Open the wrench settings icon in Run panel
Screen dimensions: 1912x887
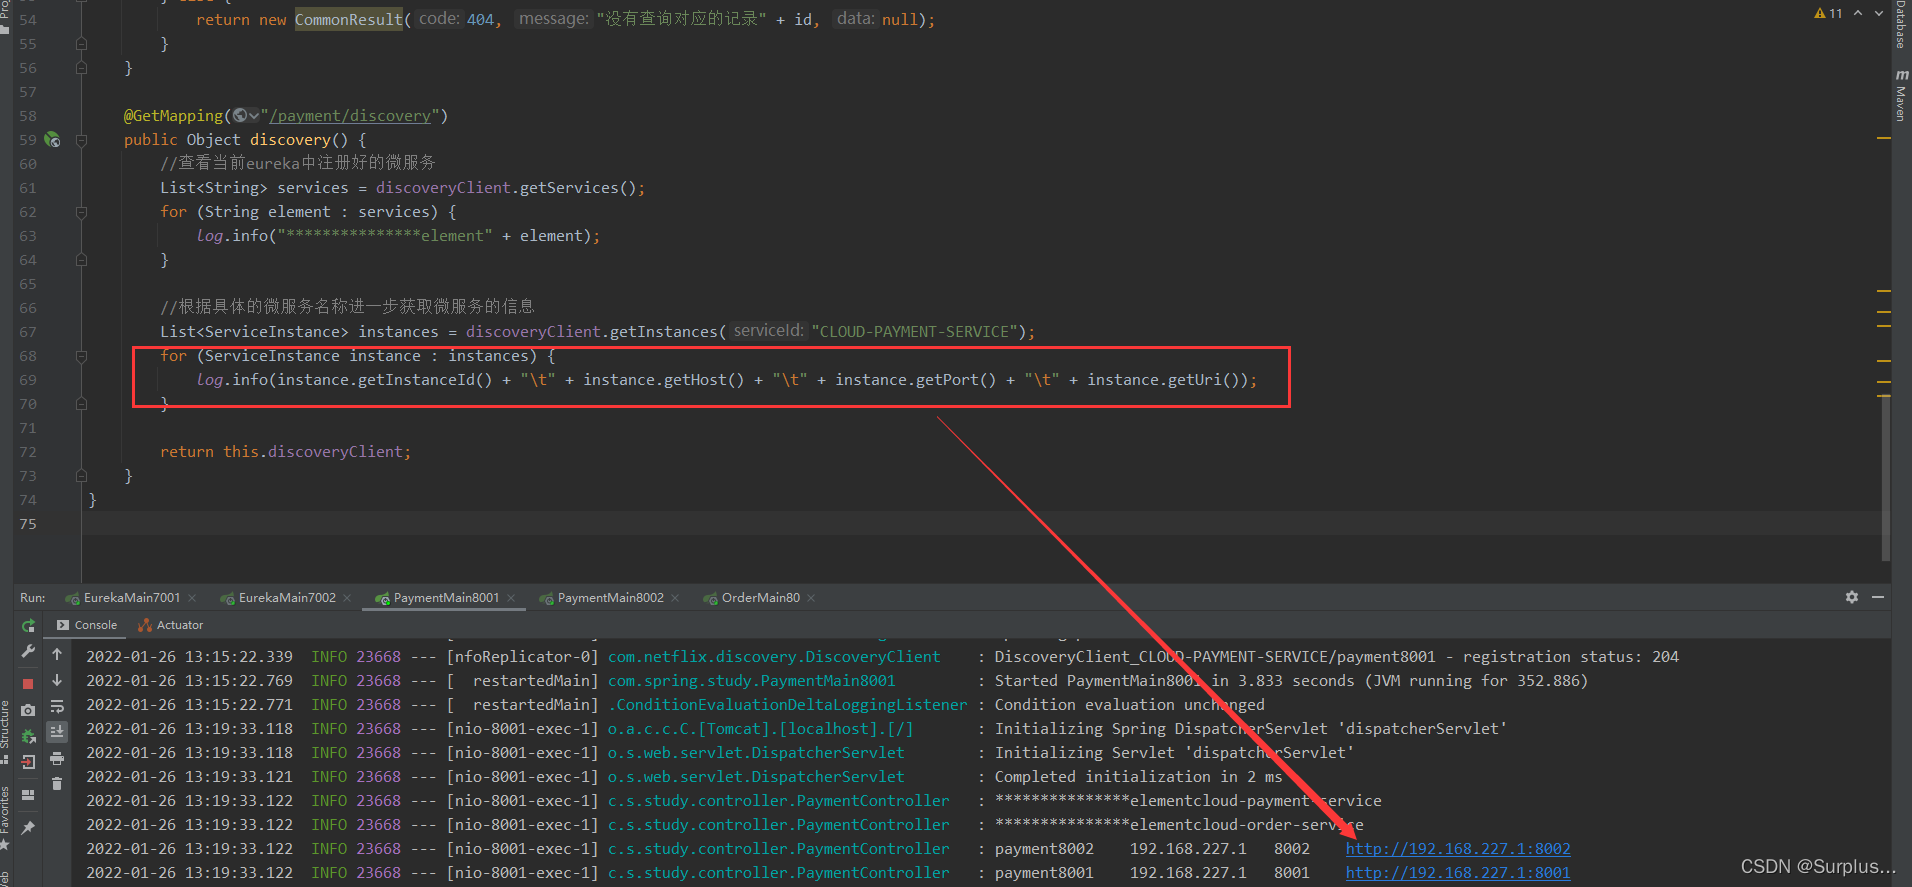pyautogui.click(x=28, y=651)
